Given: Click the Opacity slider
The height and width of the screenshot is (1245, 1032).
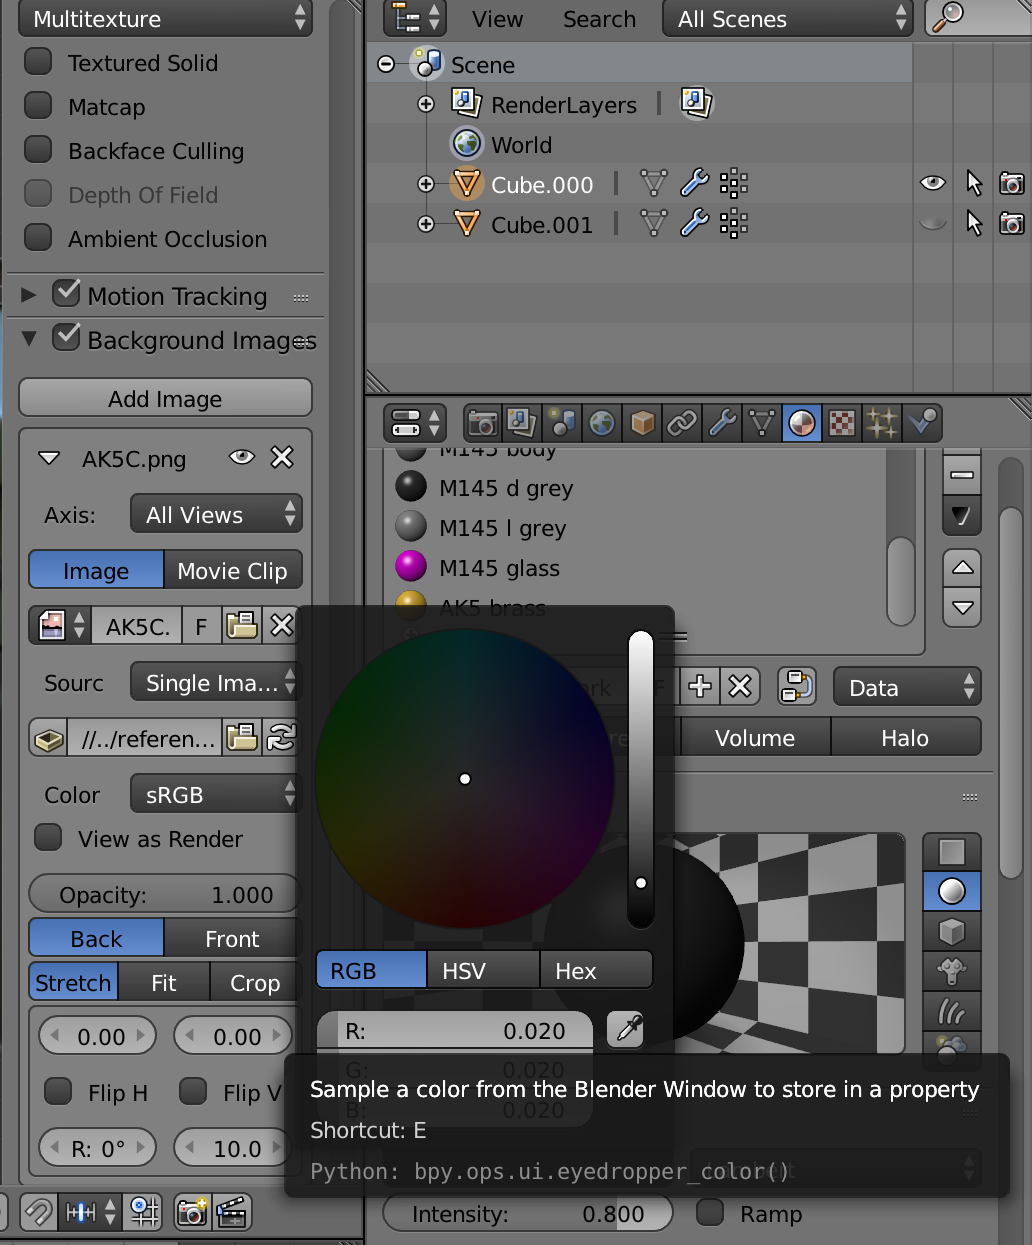Looking at the screenshot, I should pyautogui.click(x=165, y=894).
